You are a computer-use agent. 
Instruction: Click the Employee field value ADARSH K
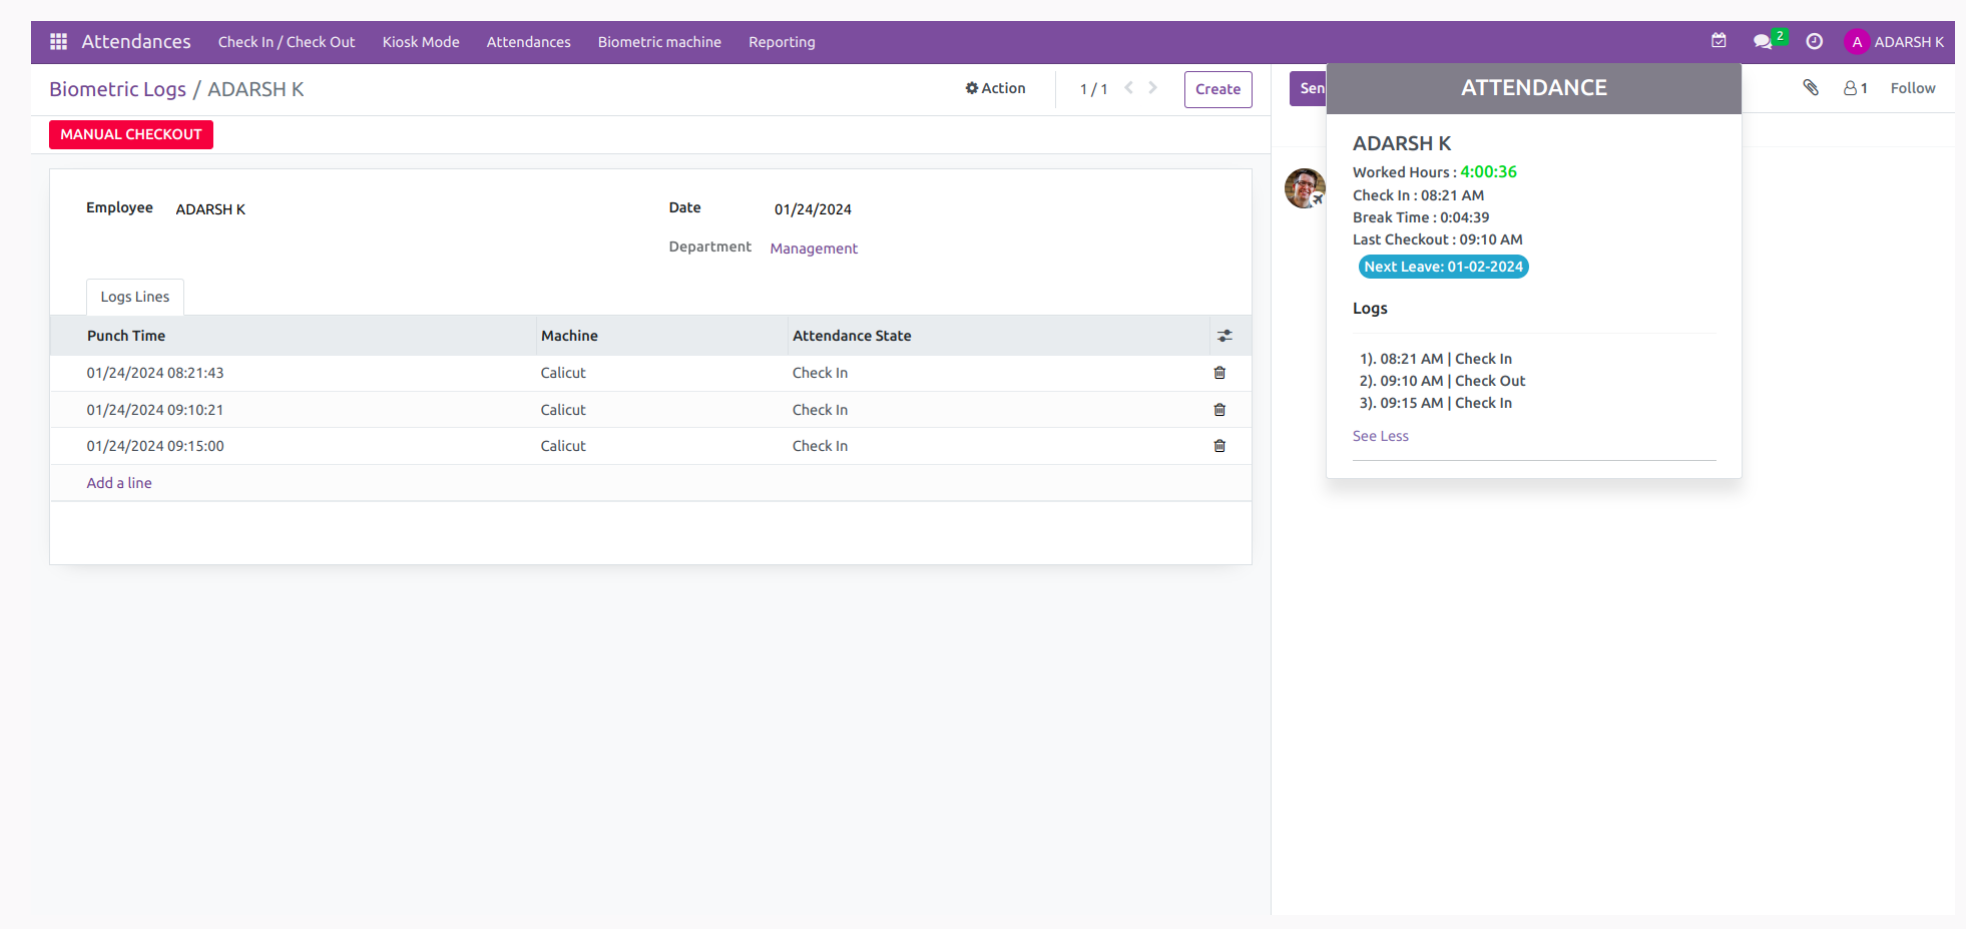click(x=211, y=209)
